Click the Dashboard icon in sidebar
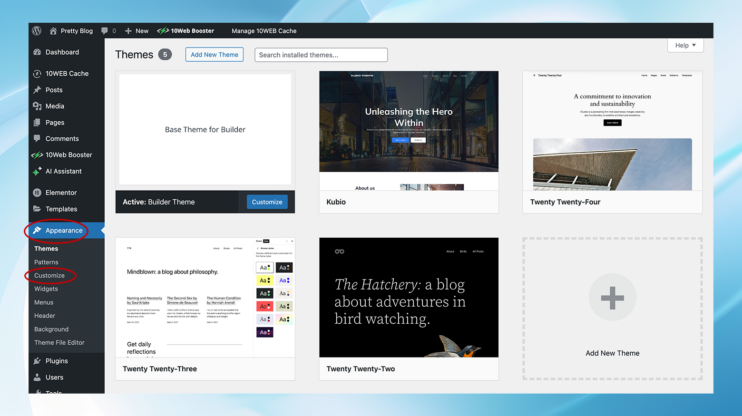Viewport: 742px width, 416px height. [37, 52]
